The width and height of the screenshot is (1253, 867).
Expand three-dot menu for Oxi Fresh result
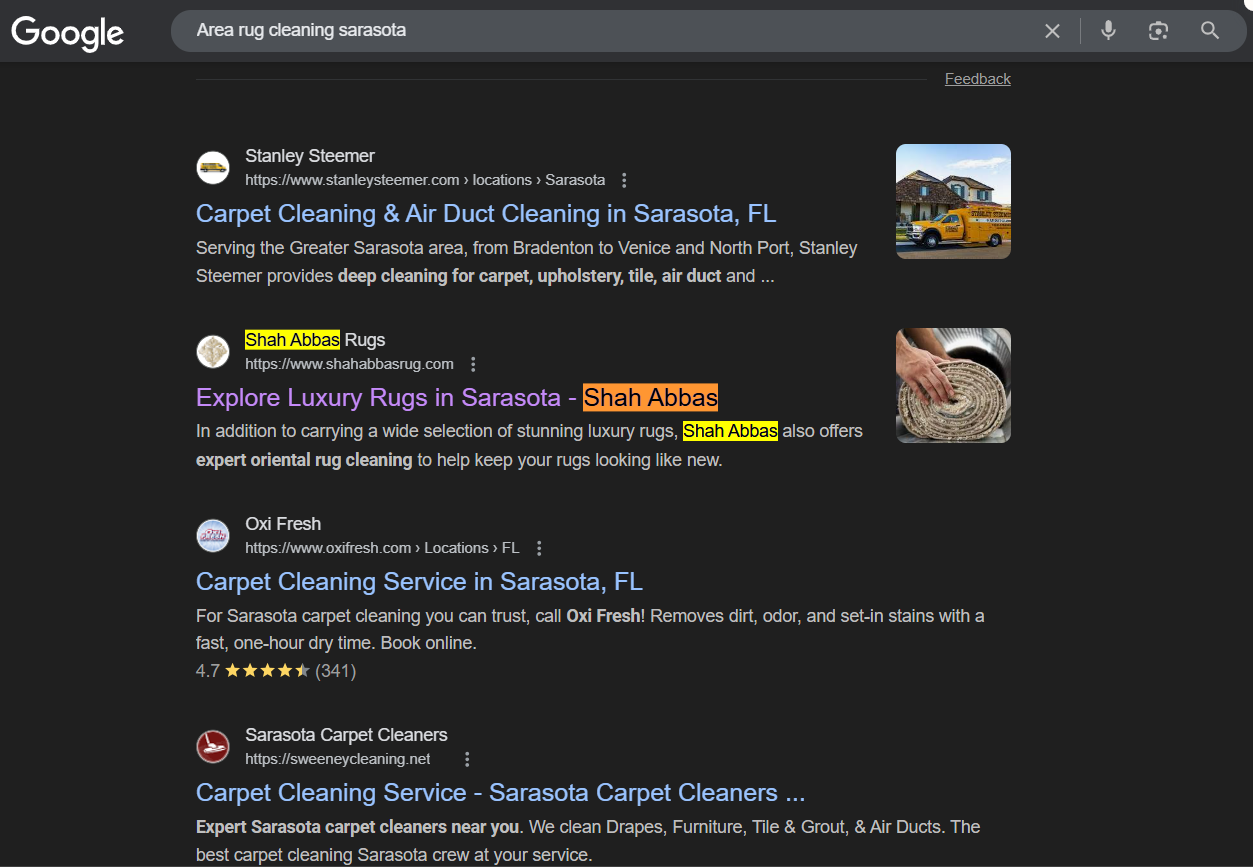point(539,549)
